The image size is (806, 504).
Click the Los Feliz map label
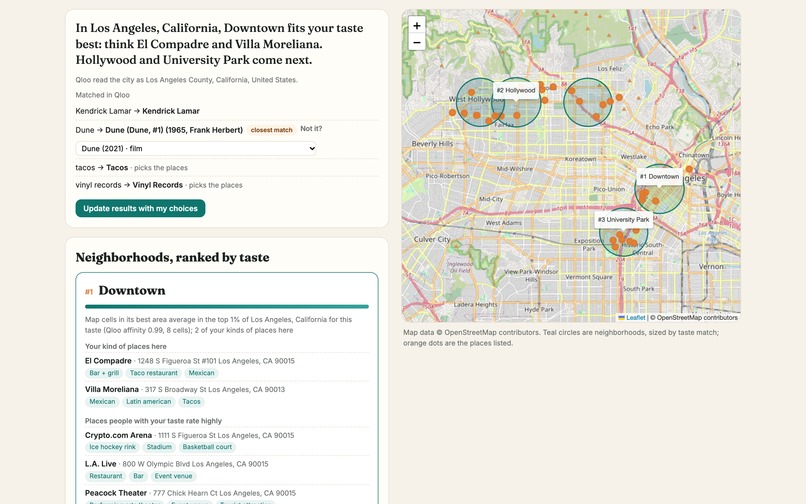610,68
